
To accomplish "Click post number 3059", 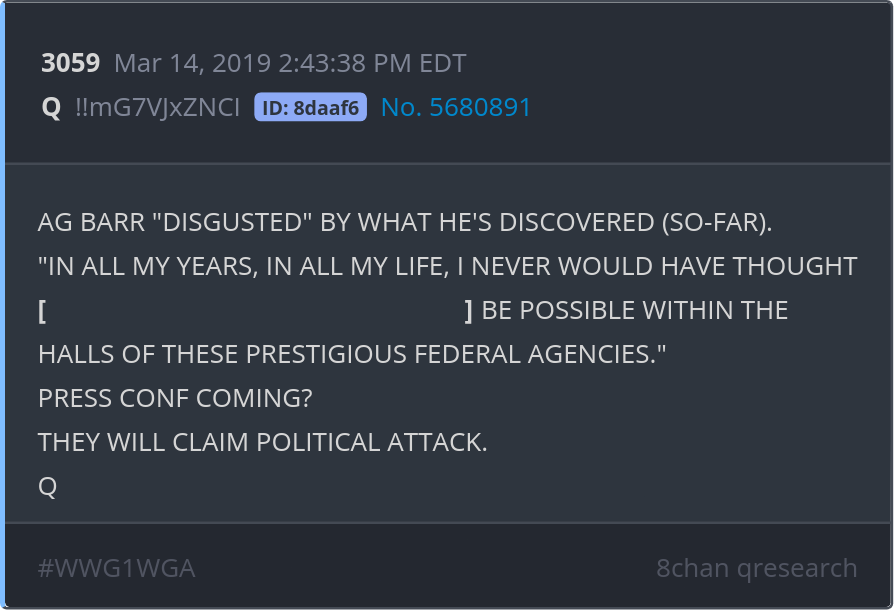I will pyautogui.click(x=70, y=64).
